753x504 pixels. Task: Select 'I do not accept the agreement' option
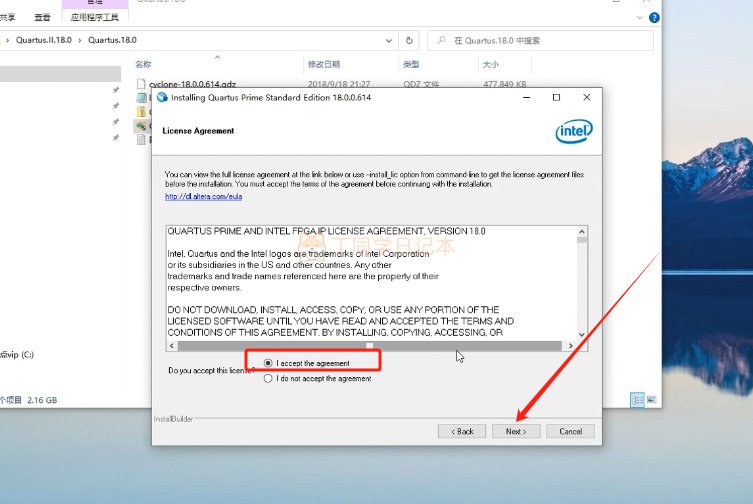tap(268, 379)
